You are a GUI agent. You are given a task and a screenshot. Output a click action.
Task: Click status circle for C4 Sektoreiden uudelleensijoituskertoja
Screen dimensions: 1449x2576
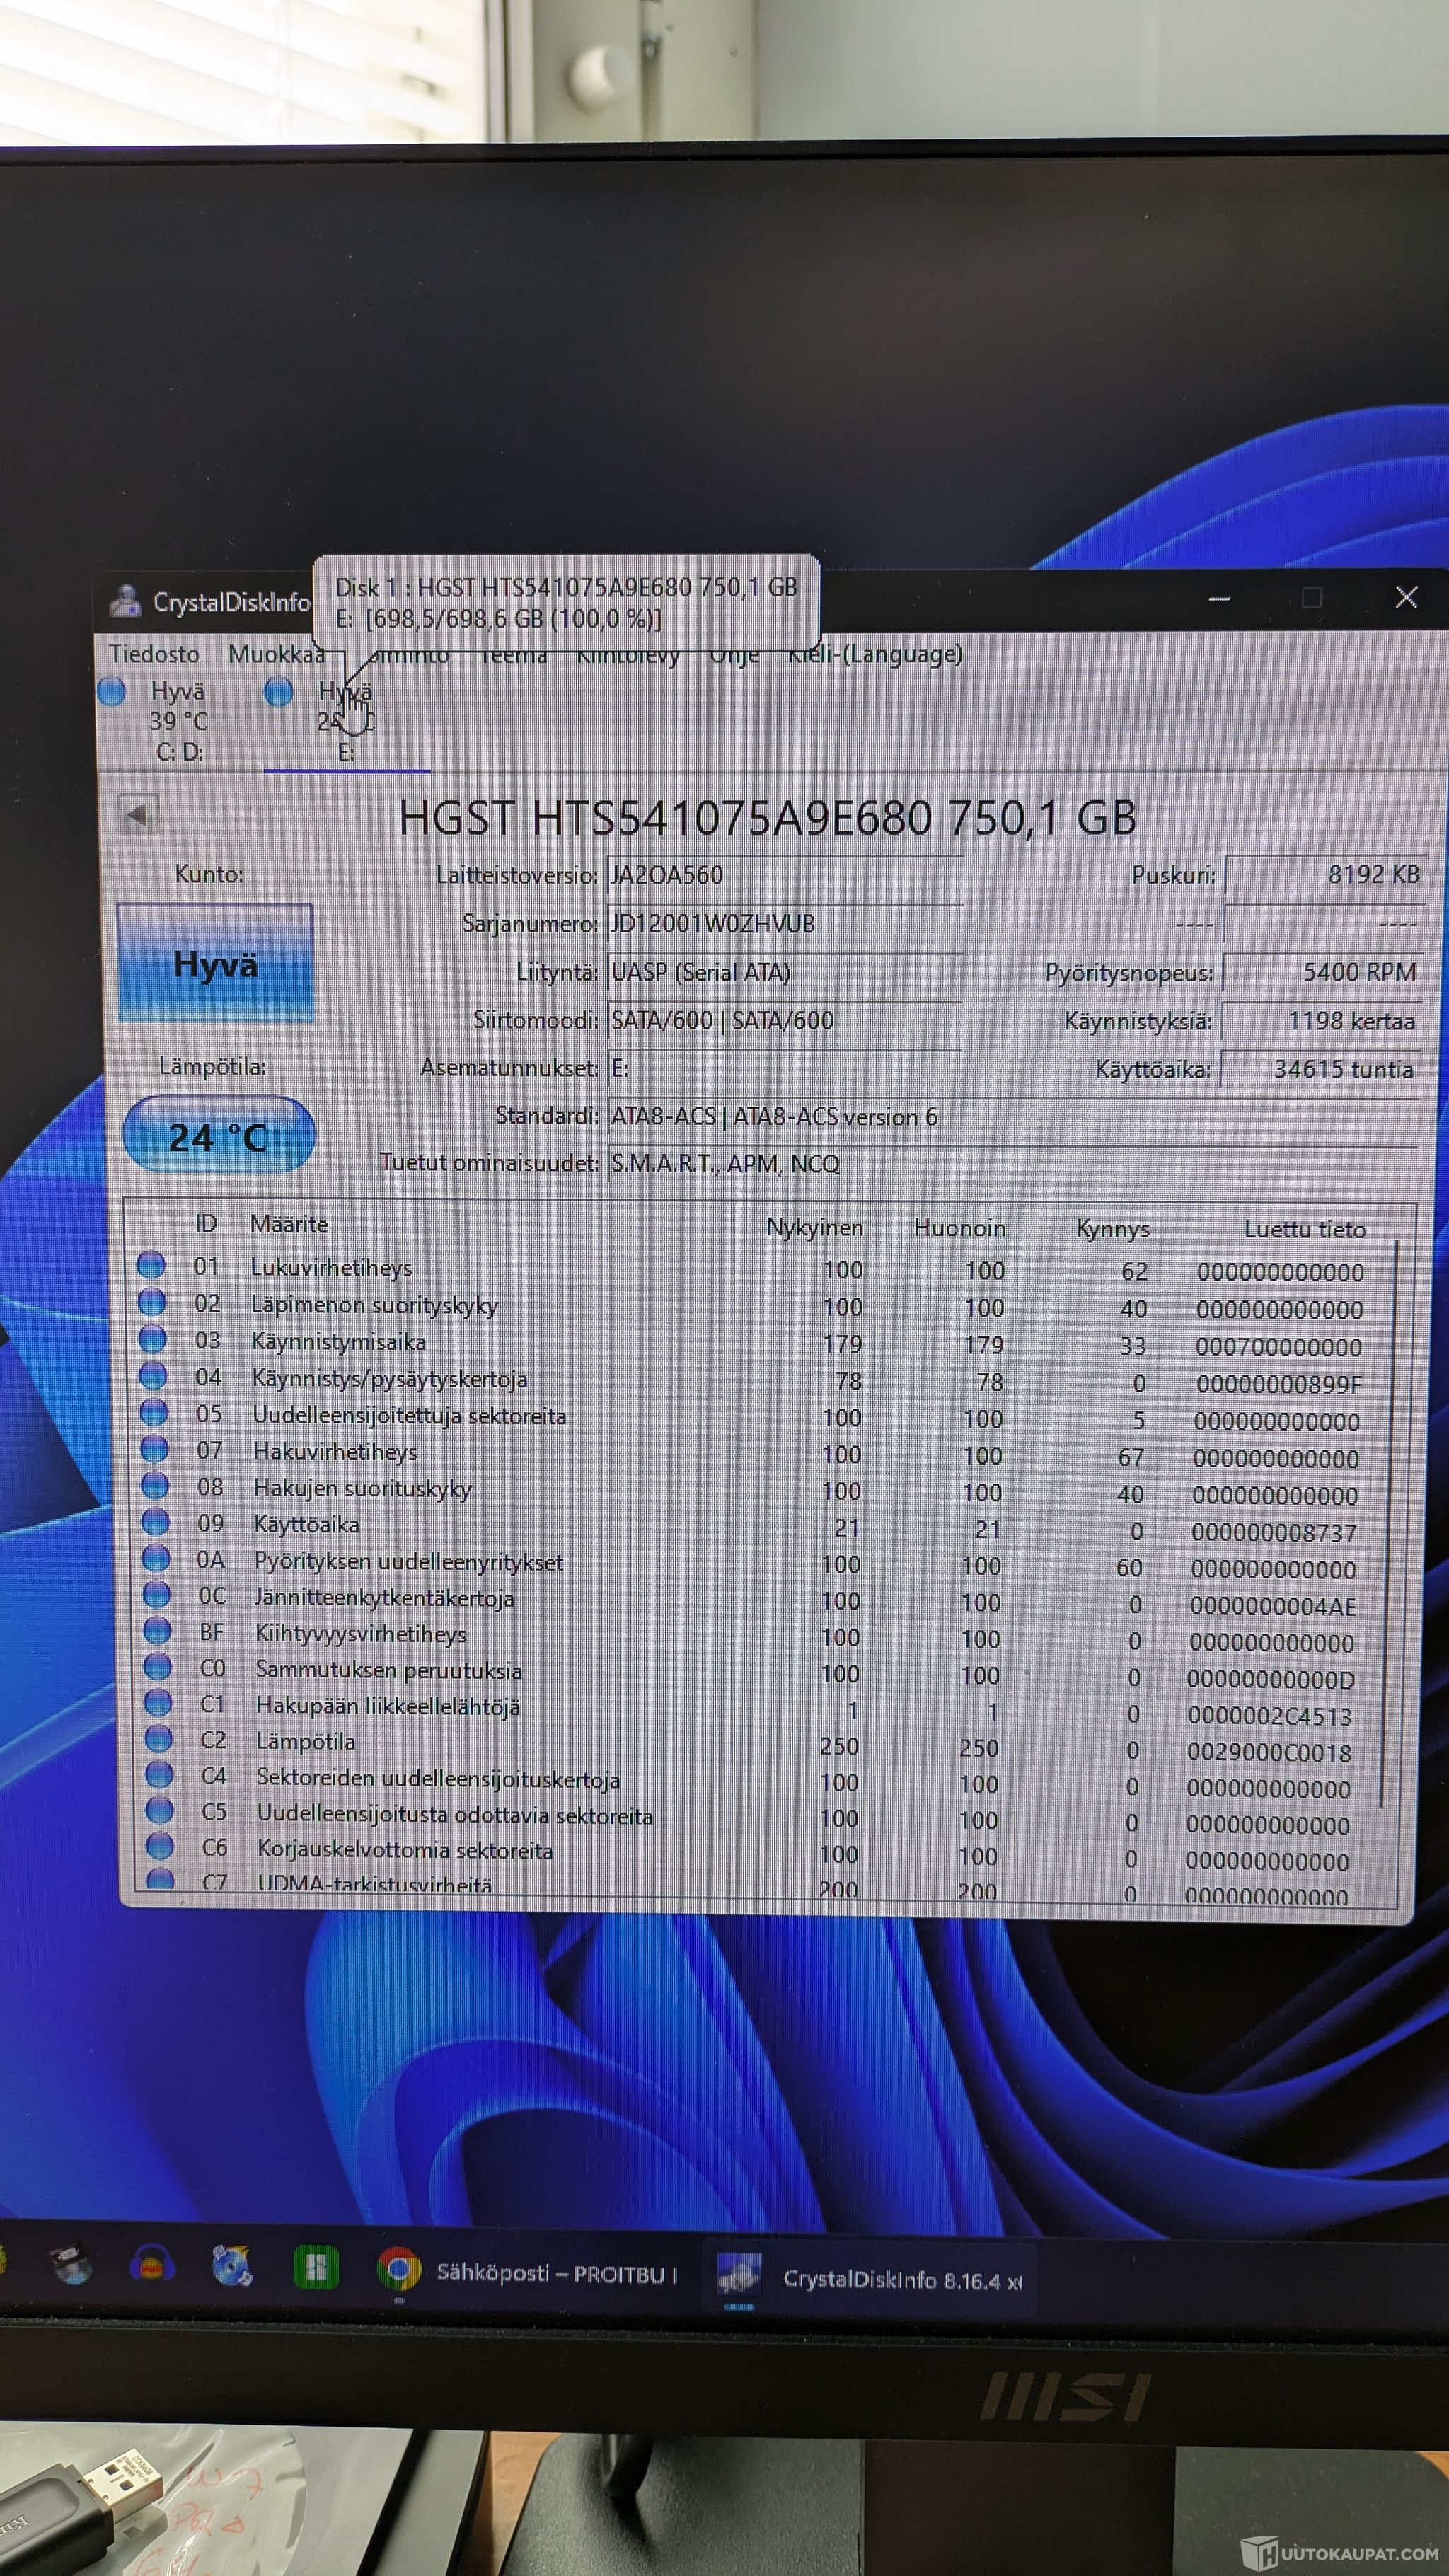(x=159, y=1775)
